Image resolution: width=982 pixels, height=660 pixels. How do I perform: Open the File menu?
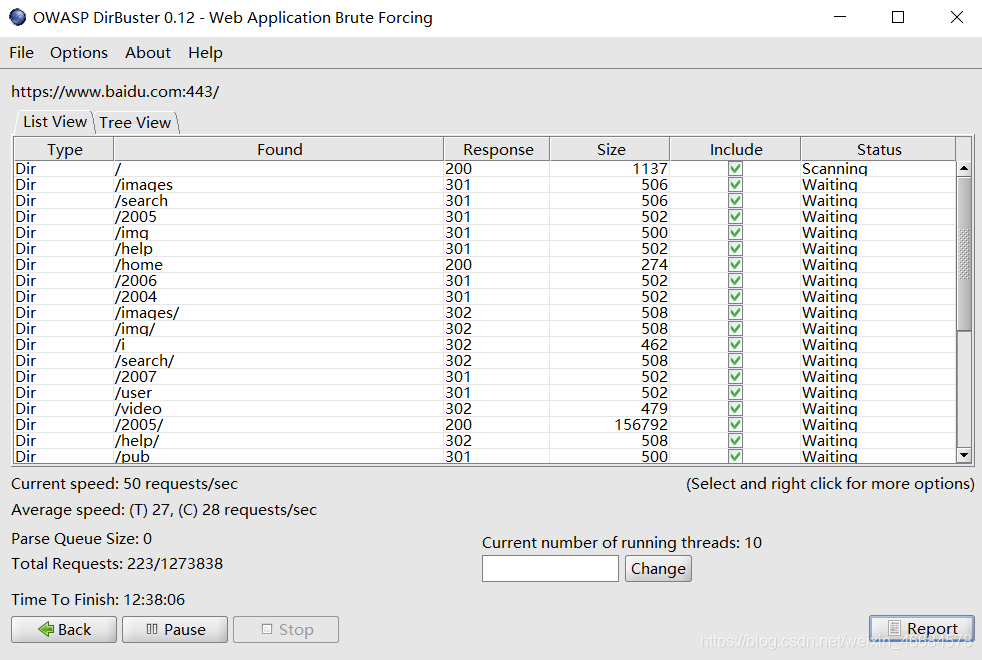[21, 53]
